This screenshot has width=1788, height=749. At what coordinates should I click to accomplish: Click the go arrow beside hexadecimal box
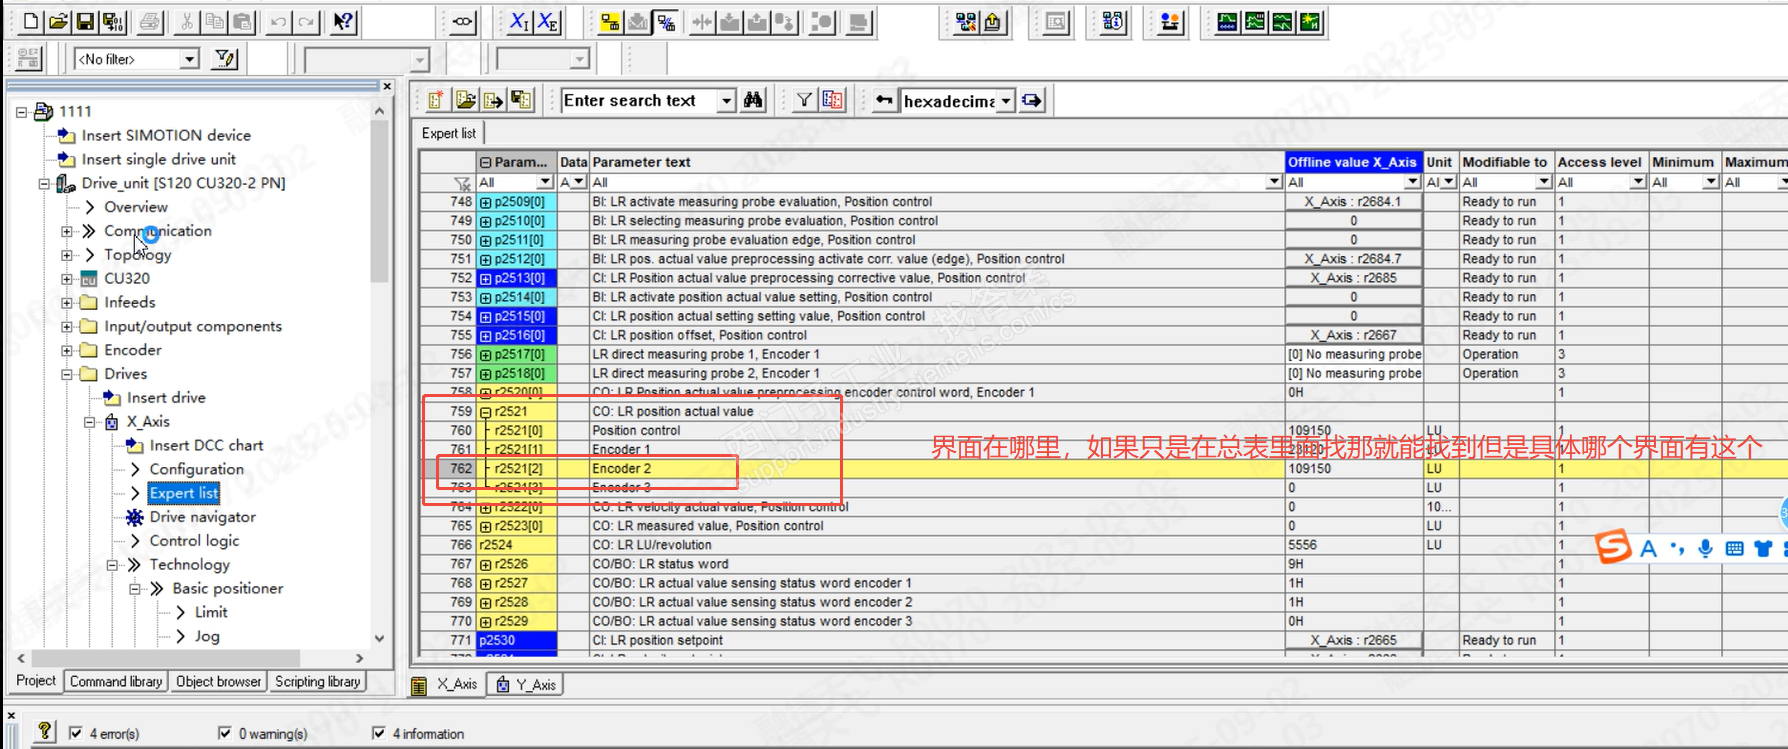click(1032, 100)
